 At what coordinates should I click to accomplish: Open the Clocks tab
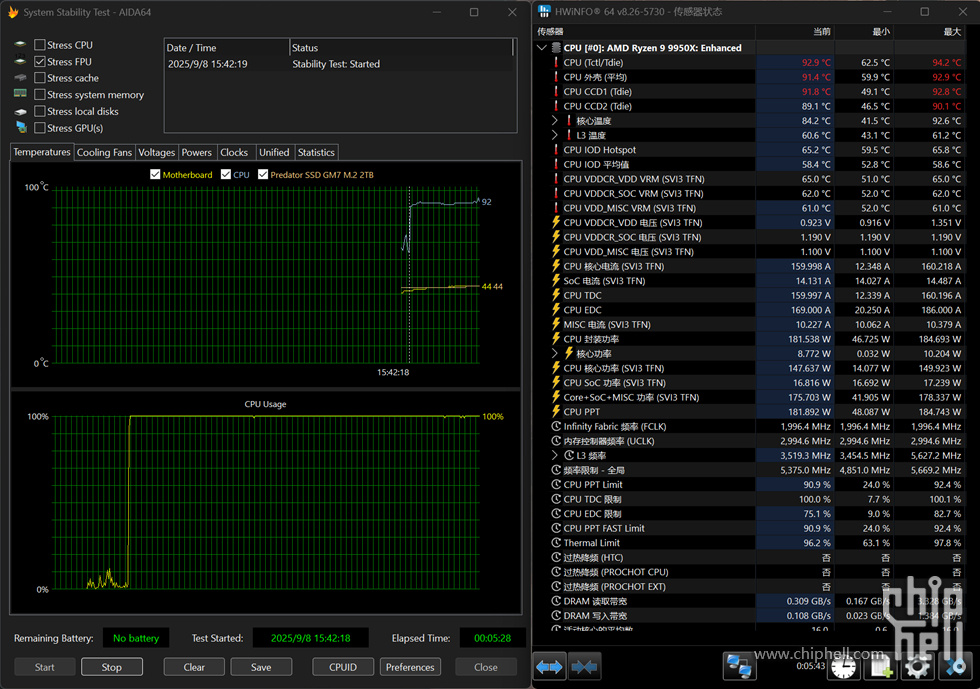point(234,153)
